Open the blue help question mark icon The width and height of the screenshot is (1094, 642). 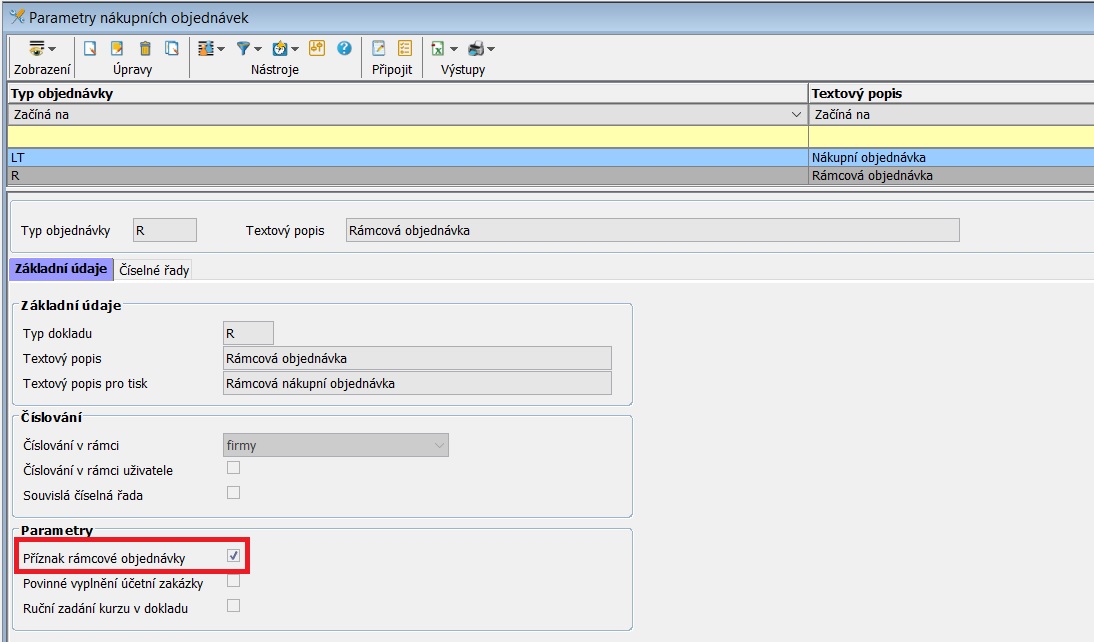[x=344, y=48]
